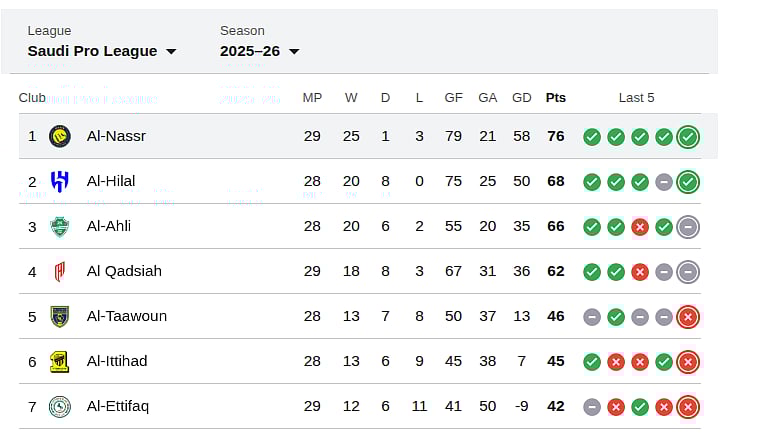Click the Al-Hilal club crest icon
779x437 pixels.
coord(60,181)
